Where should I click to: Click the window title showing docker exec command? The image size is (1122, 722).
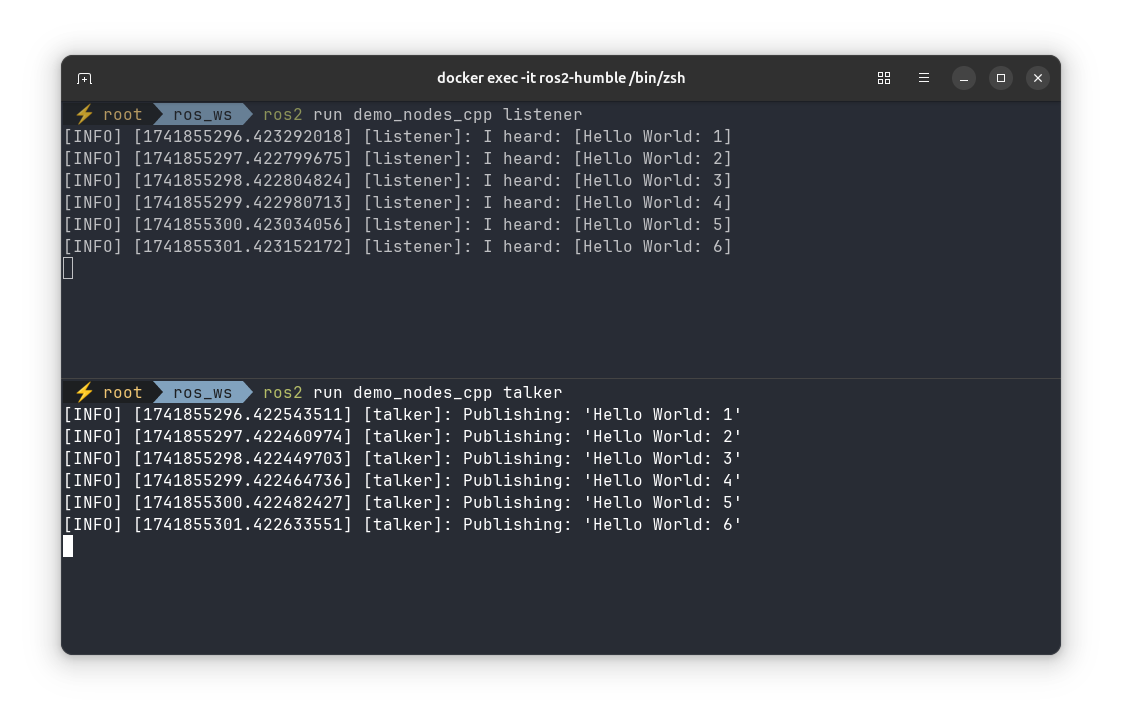point(561,77)
